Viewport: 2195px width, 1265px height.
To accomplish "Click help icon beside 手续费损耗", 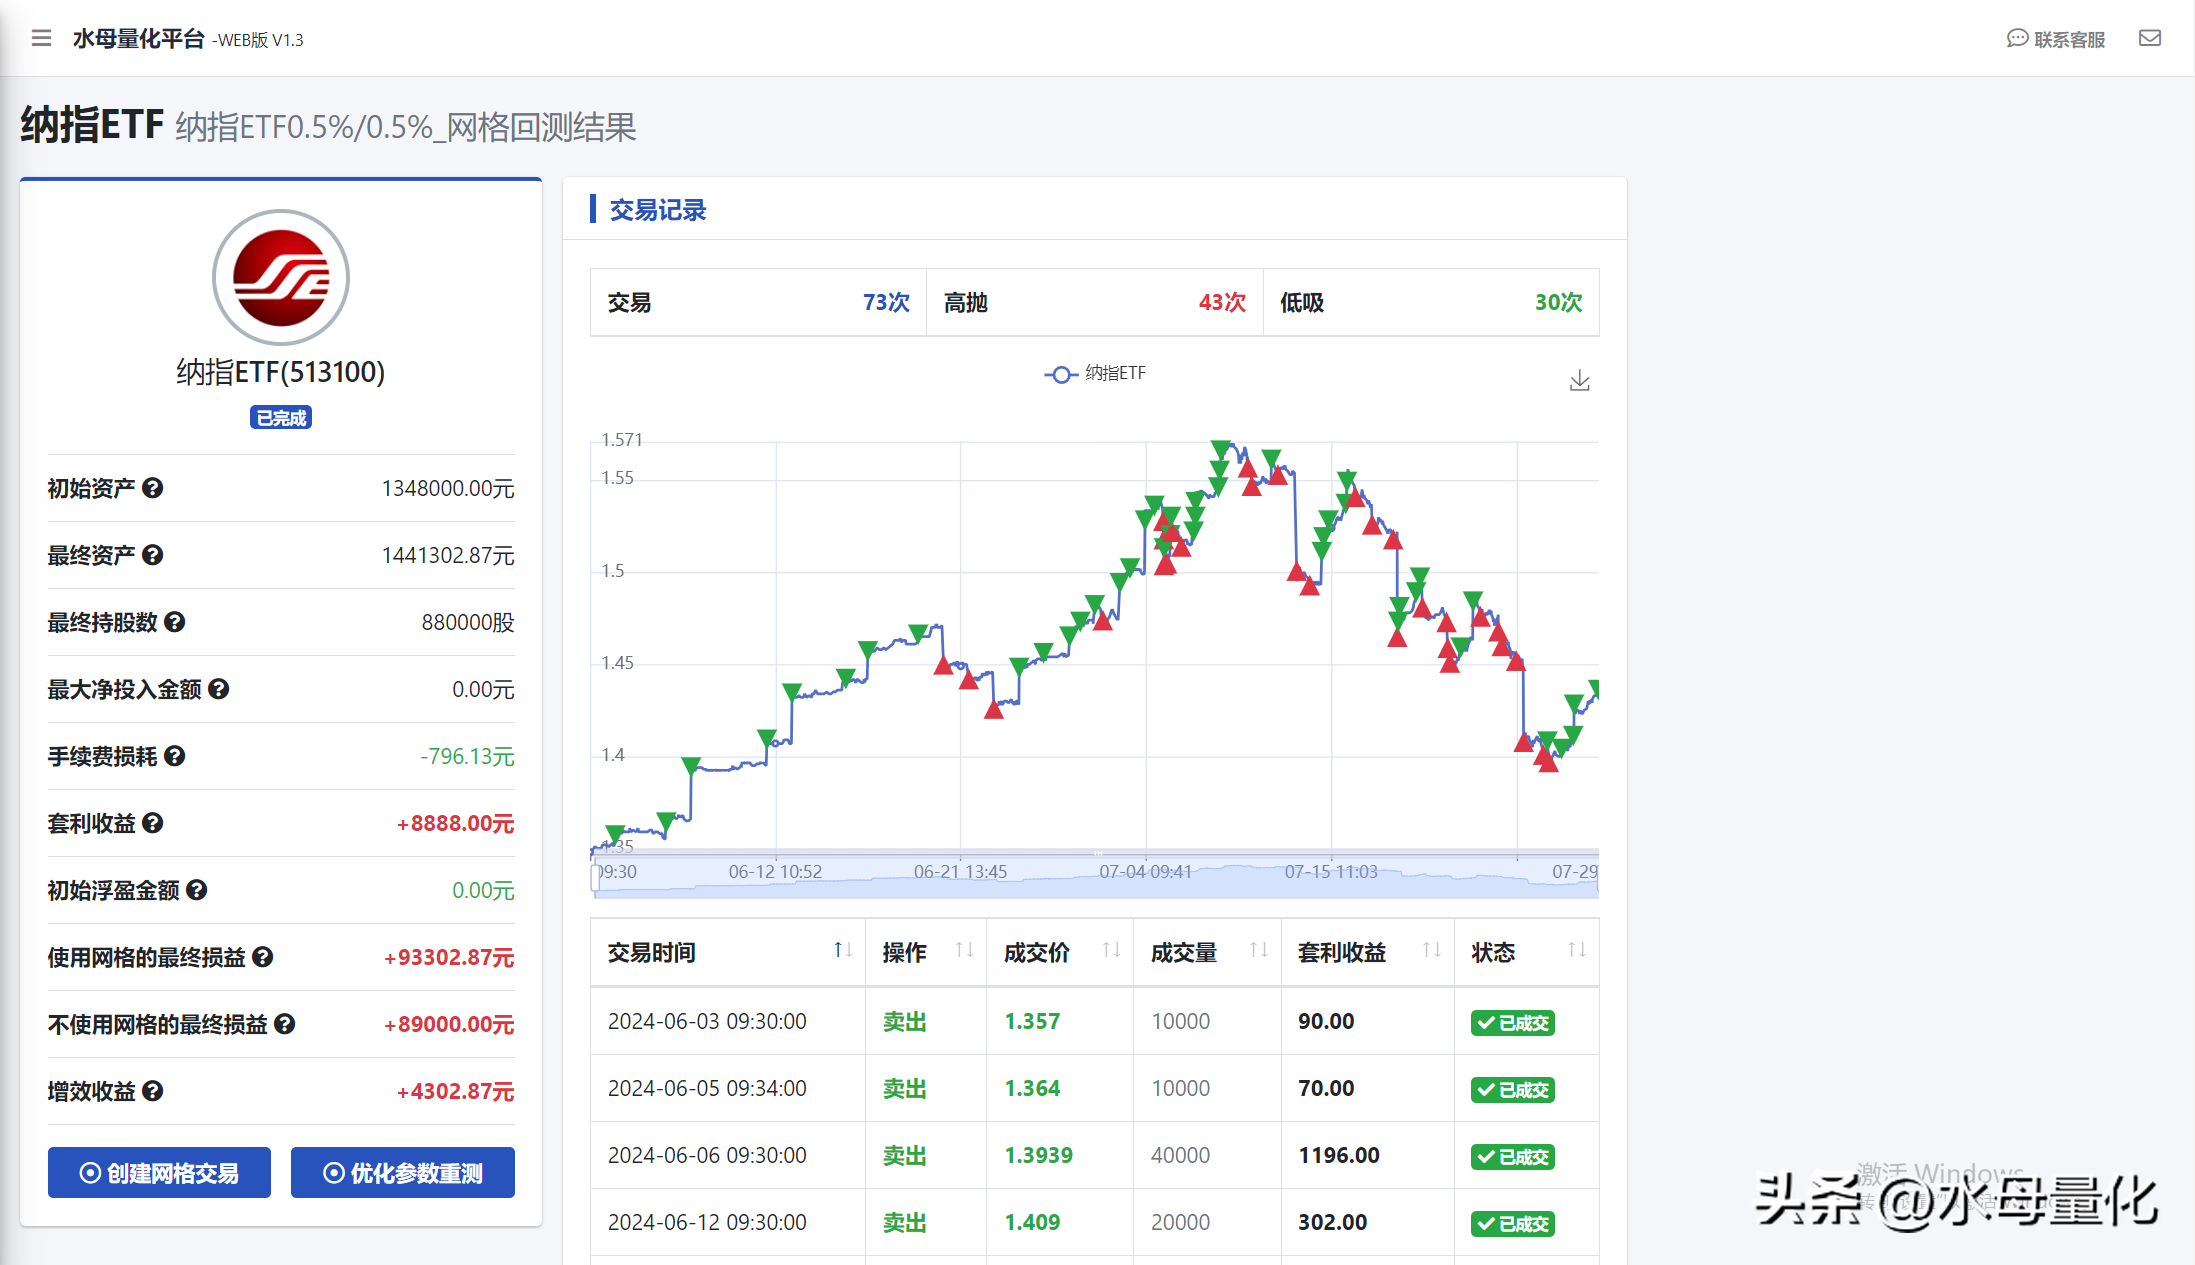I will (174, 756).
